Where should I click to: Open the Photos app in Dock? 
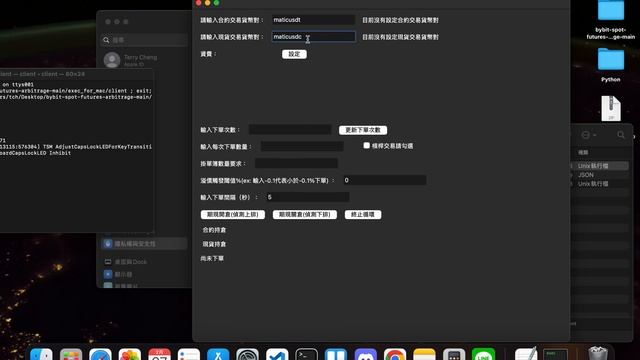[x=130, y=355]
